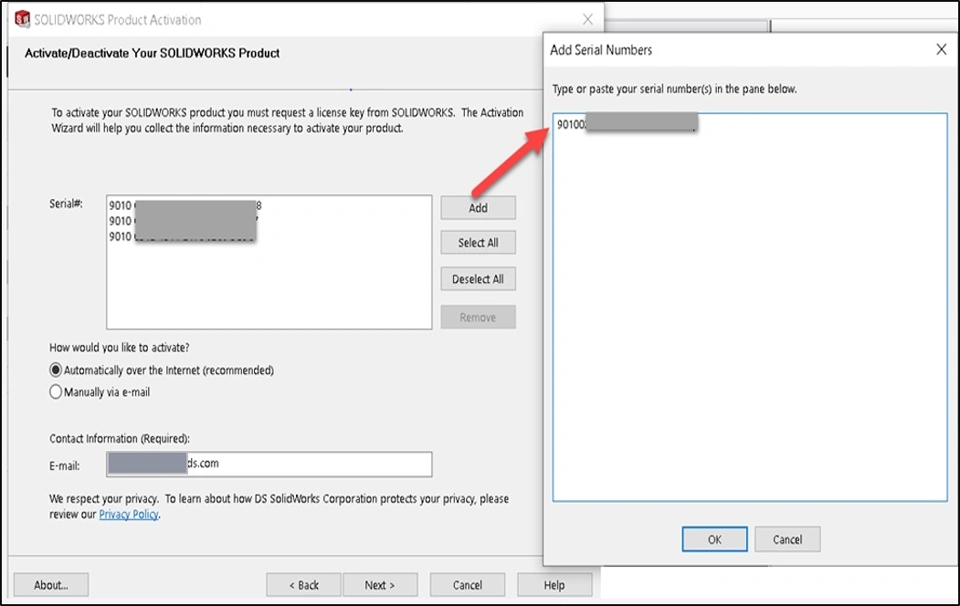Click the E-mail contact input field
Image resolution: width=960 pixels, height=606 pixels.
(269, 464)
